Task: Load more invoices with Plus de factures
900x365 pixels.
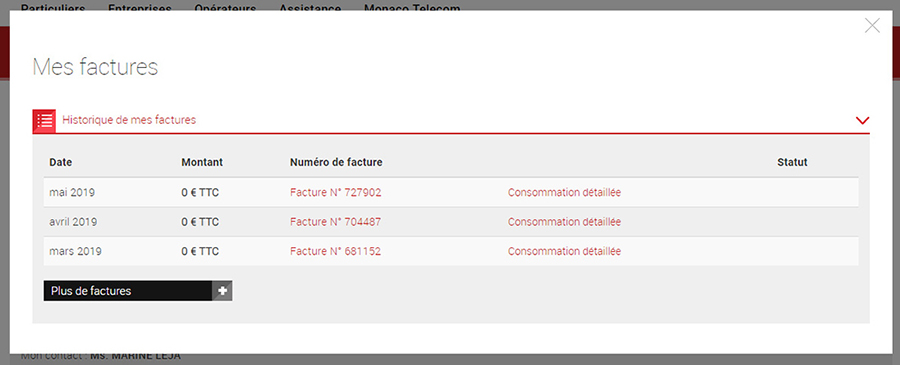Action: coord(138,291)
